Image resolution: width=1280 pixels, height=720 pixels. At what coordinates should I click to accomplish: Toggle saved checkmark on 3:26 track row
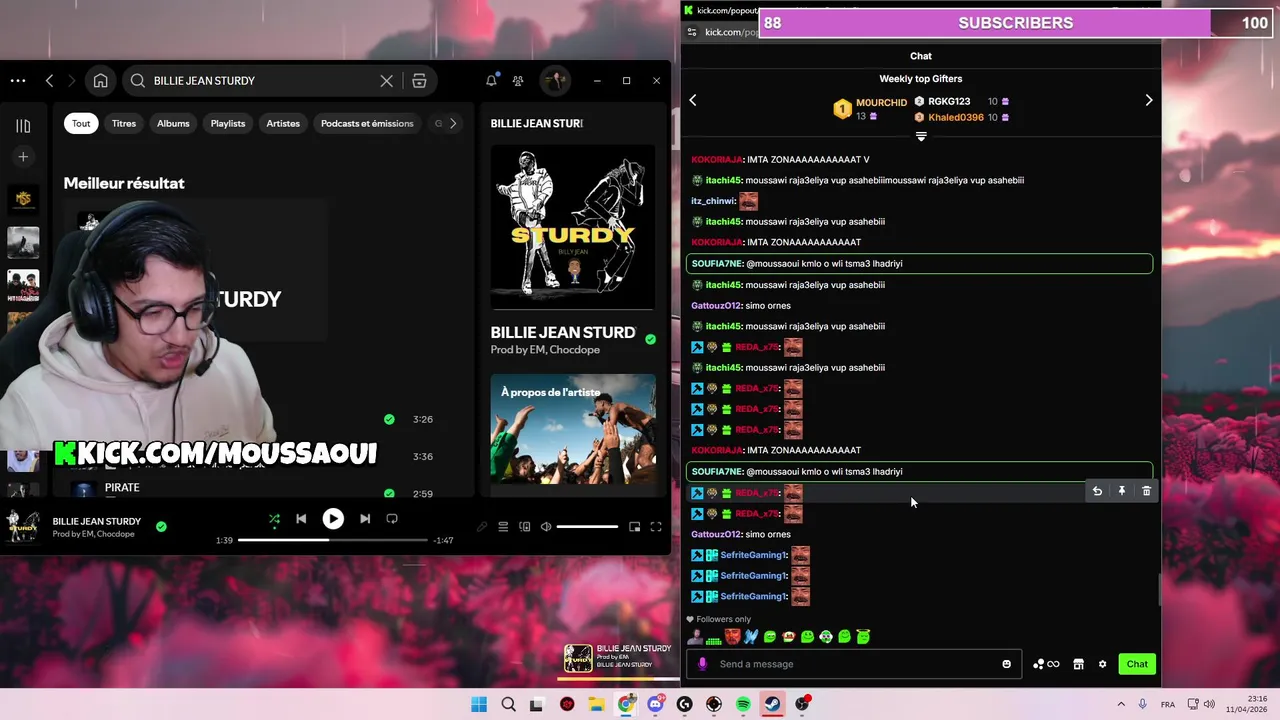(389, 419)
